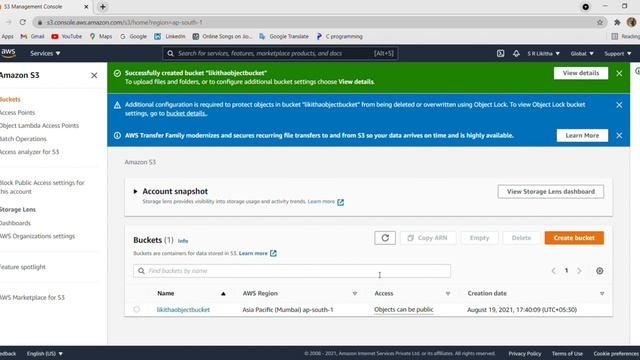Image resolution: width=640 pixels, height=360 pixels.
Task: Dismiss the Object Lock warning banner
Action: coord(619,105)
